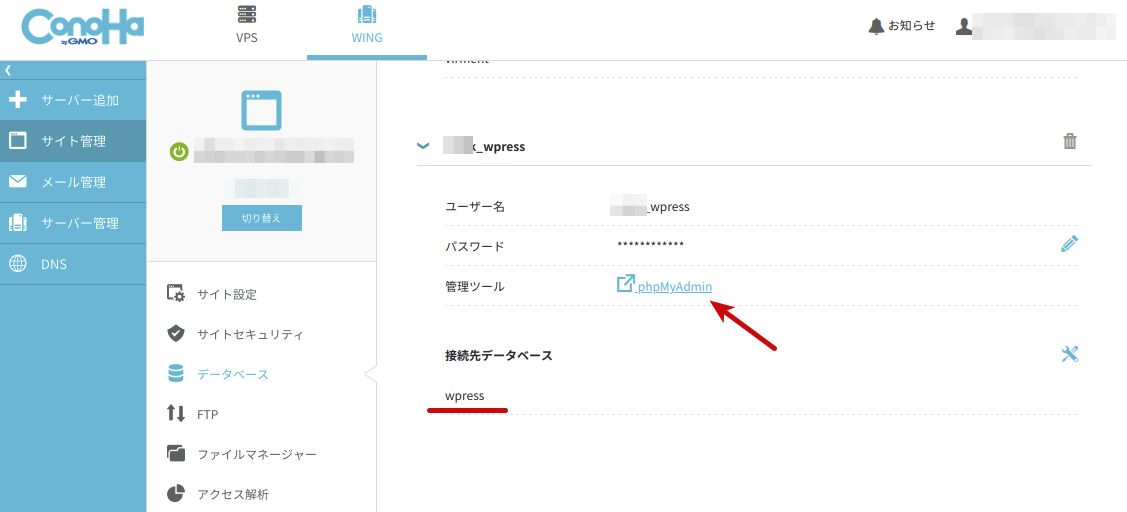
Task: Delete the _wpress user with trash icon
Action: coord(1070,141)
